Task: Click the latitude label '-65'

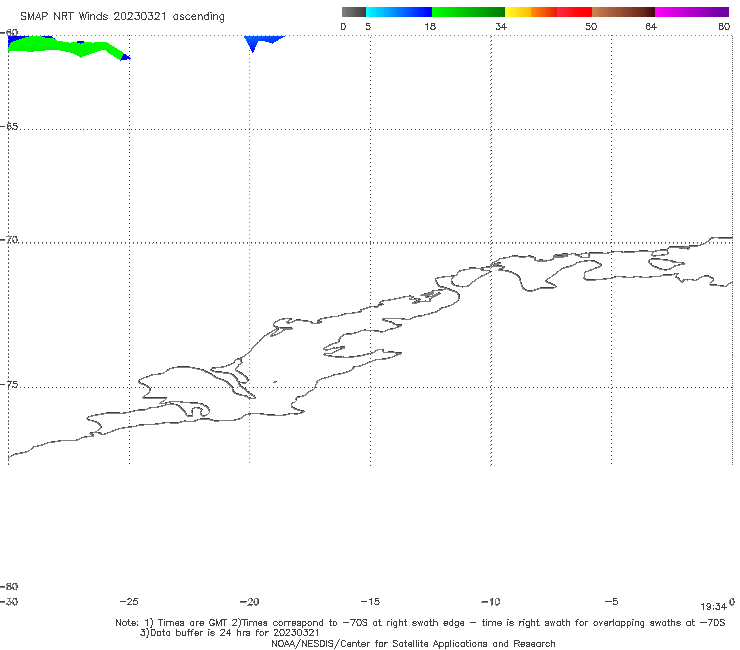Action: click(x=9, y=127)
